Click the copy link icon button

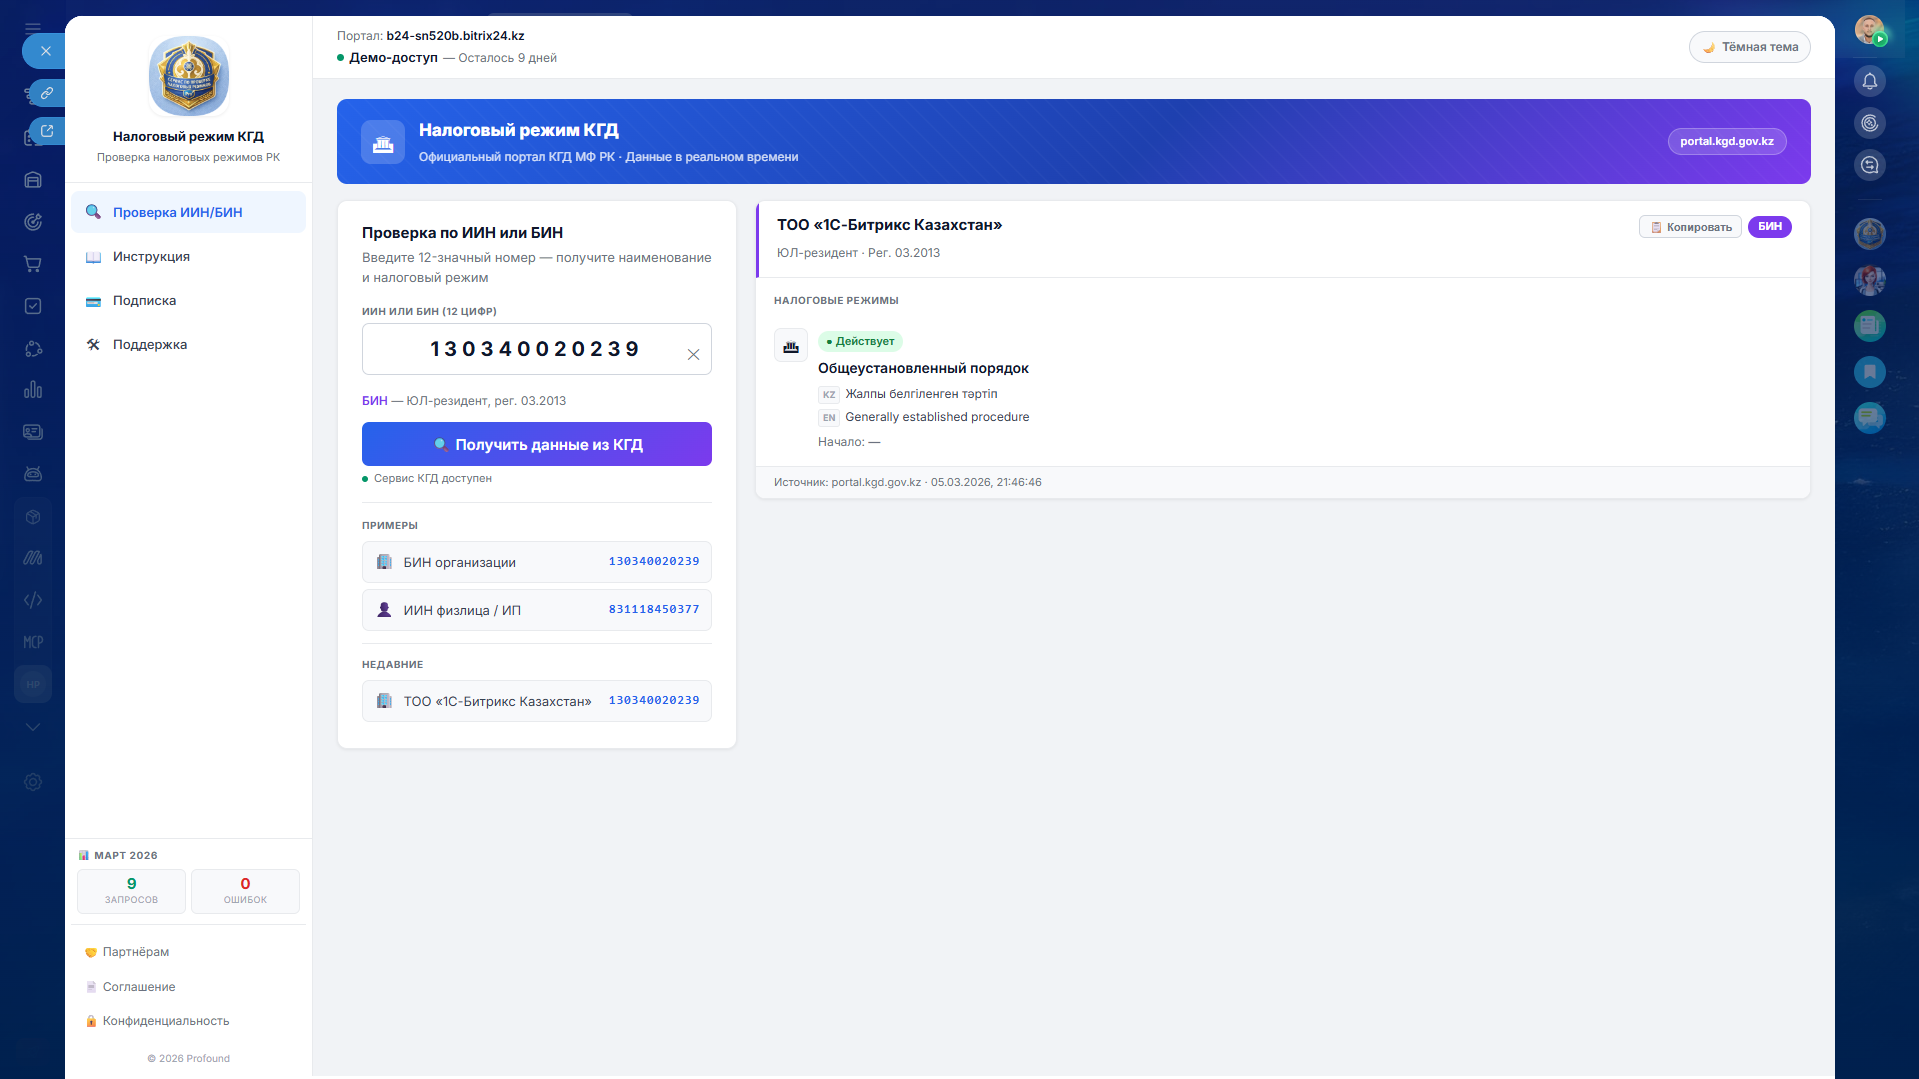pyautogui.click(x=46, y=93)
